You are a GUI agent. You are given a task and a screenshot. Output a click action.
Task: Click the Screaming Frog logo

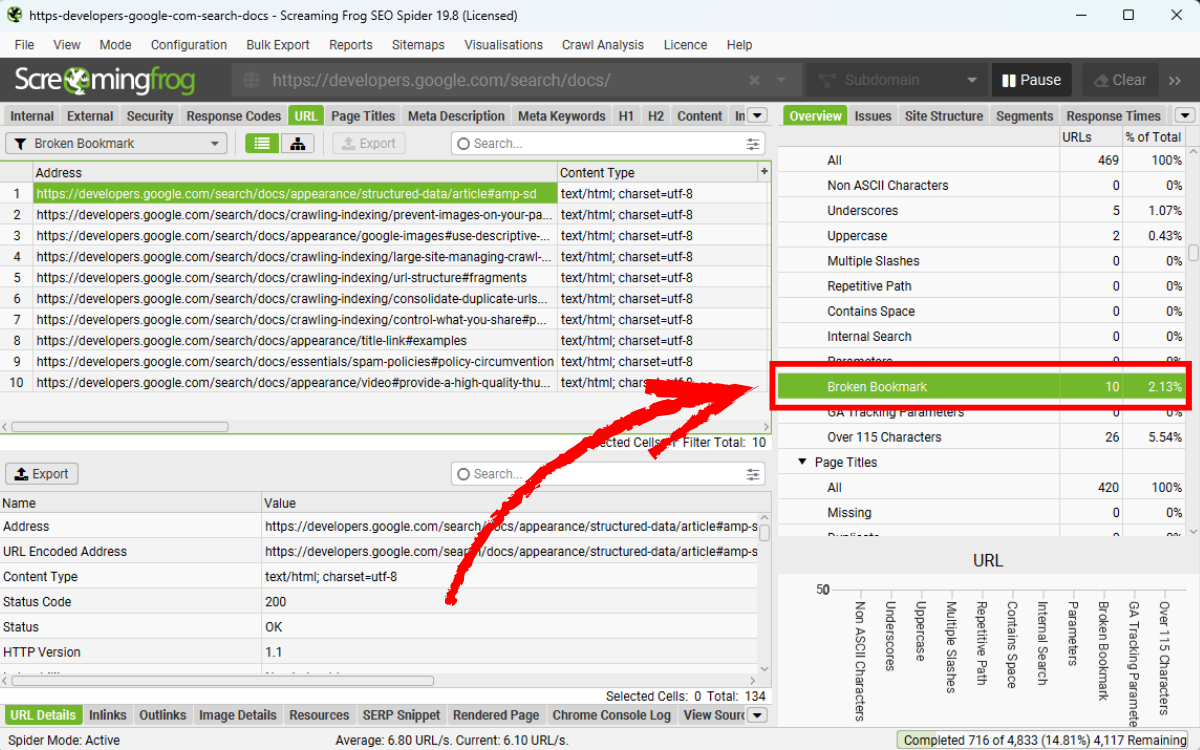pos(105,80)
